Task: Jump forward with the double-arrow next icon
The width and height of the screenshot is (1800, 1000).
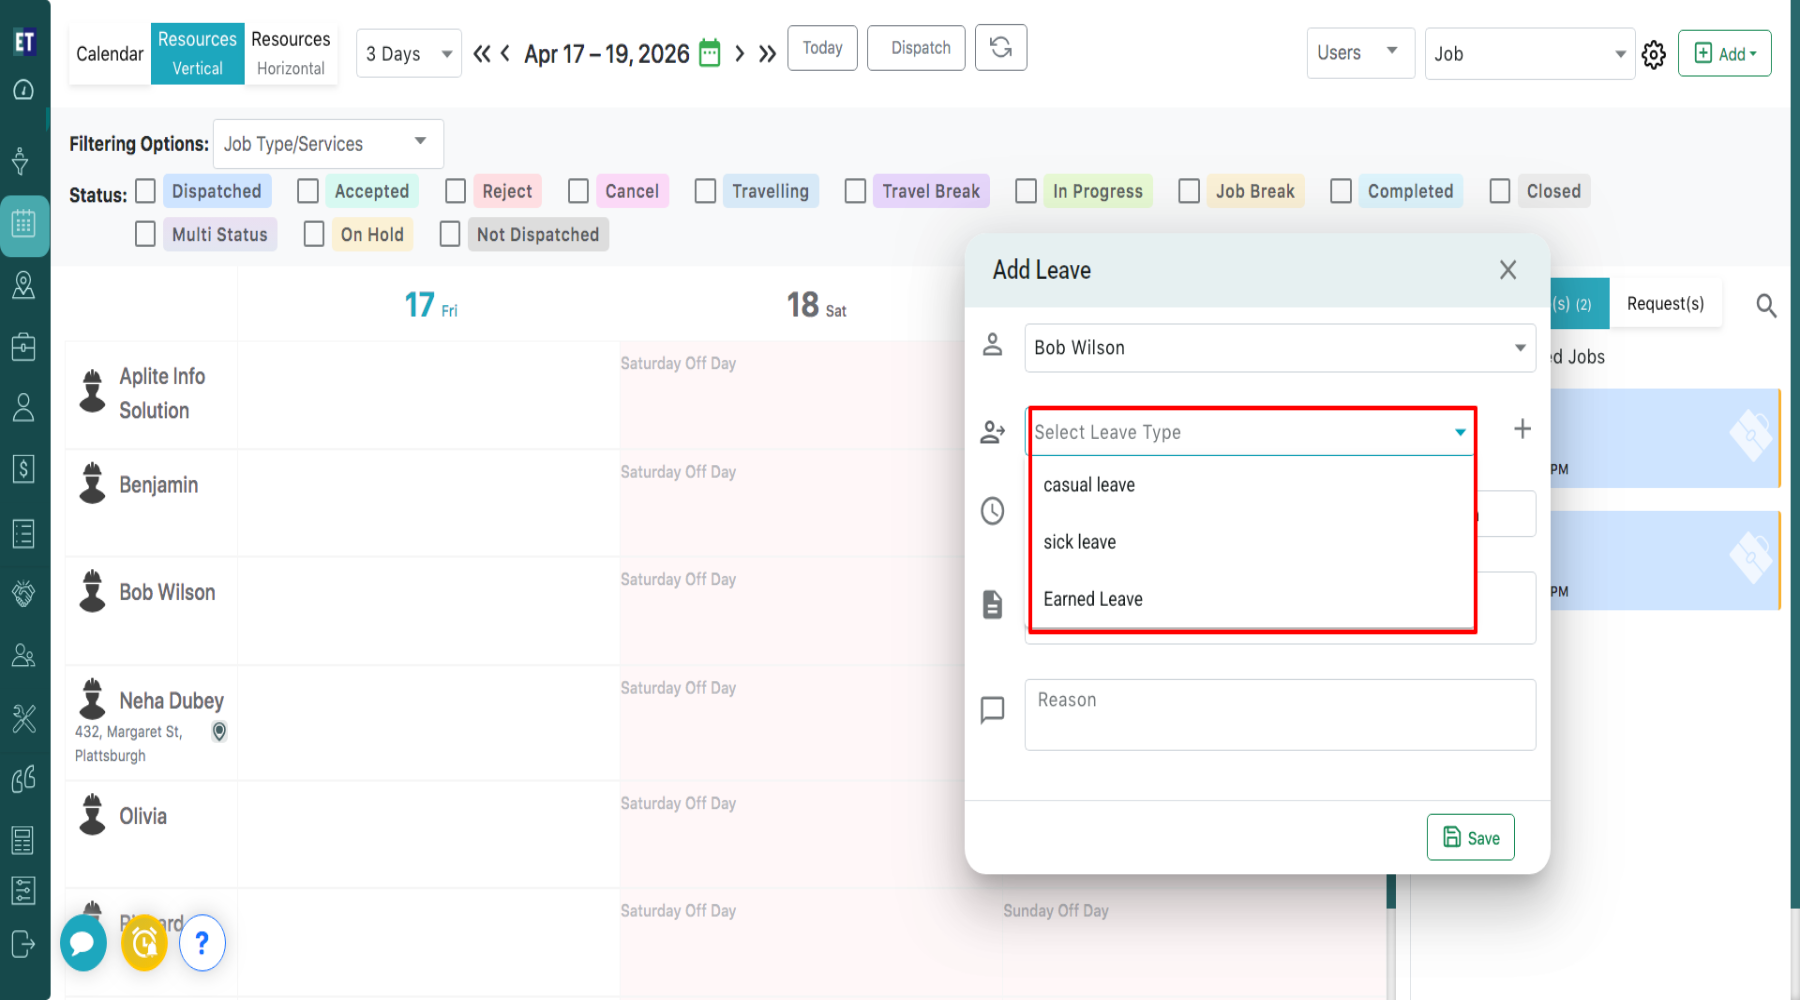Action: (x=767, y=54)
